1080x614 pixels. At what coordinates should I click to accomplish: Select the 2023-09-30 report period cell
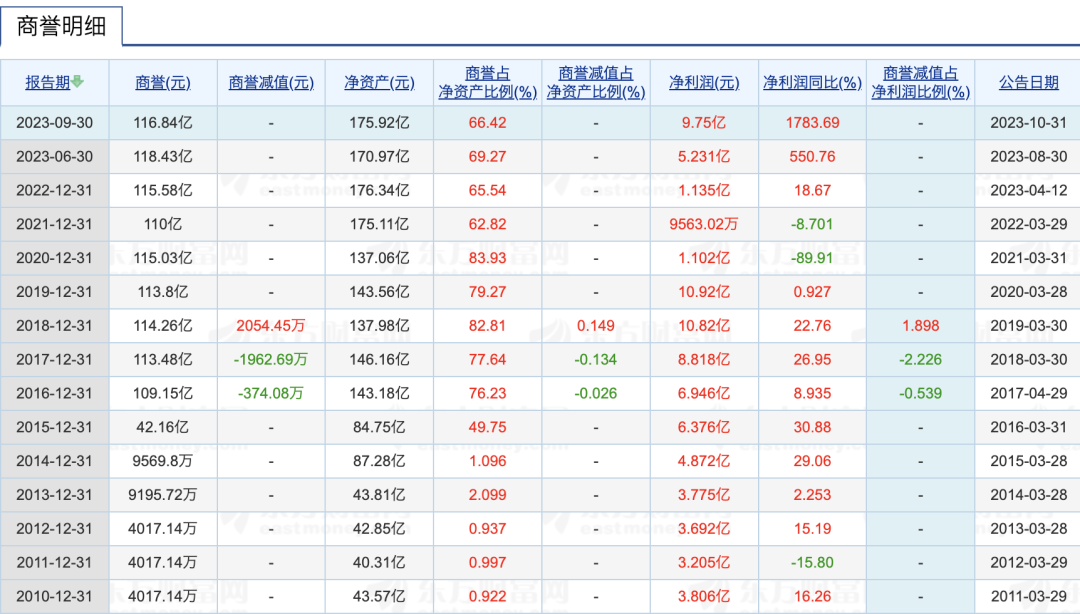54,123
